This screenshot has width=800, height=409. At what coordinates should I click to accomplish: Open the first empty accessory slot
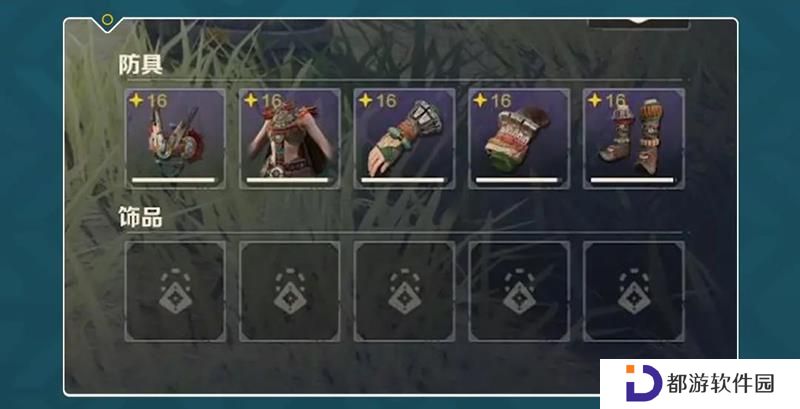[x=175, y=291]
